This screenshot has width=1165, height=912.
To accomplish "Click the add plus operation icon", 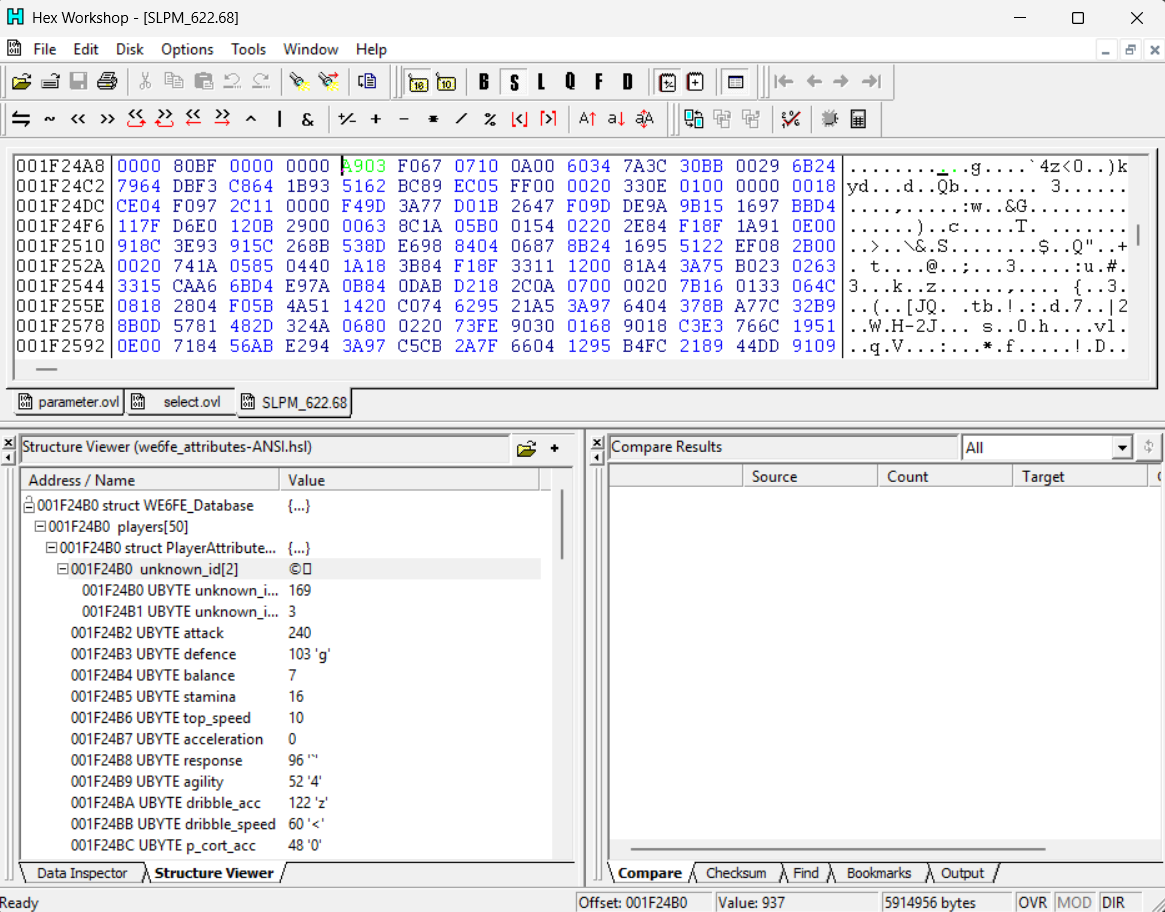I will [x=376, y=119].
